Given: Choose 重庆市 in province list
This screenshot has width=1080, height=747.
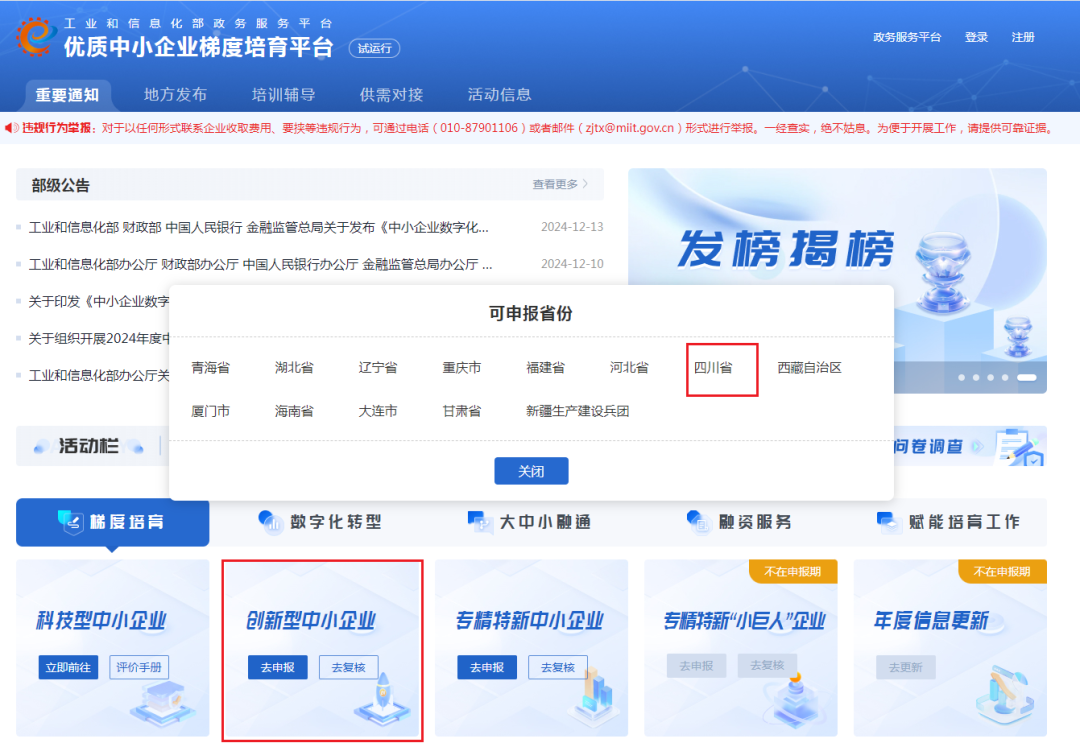Looking at the screenshot, I should point(461,368).
